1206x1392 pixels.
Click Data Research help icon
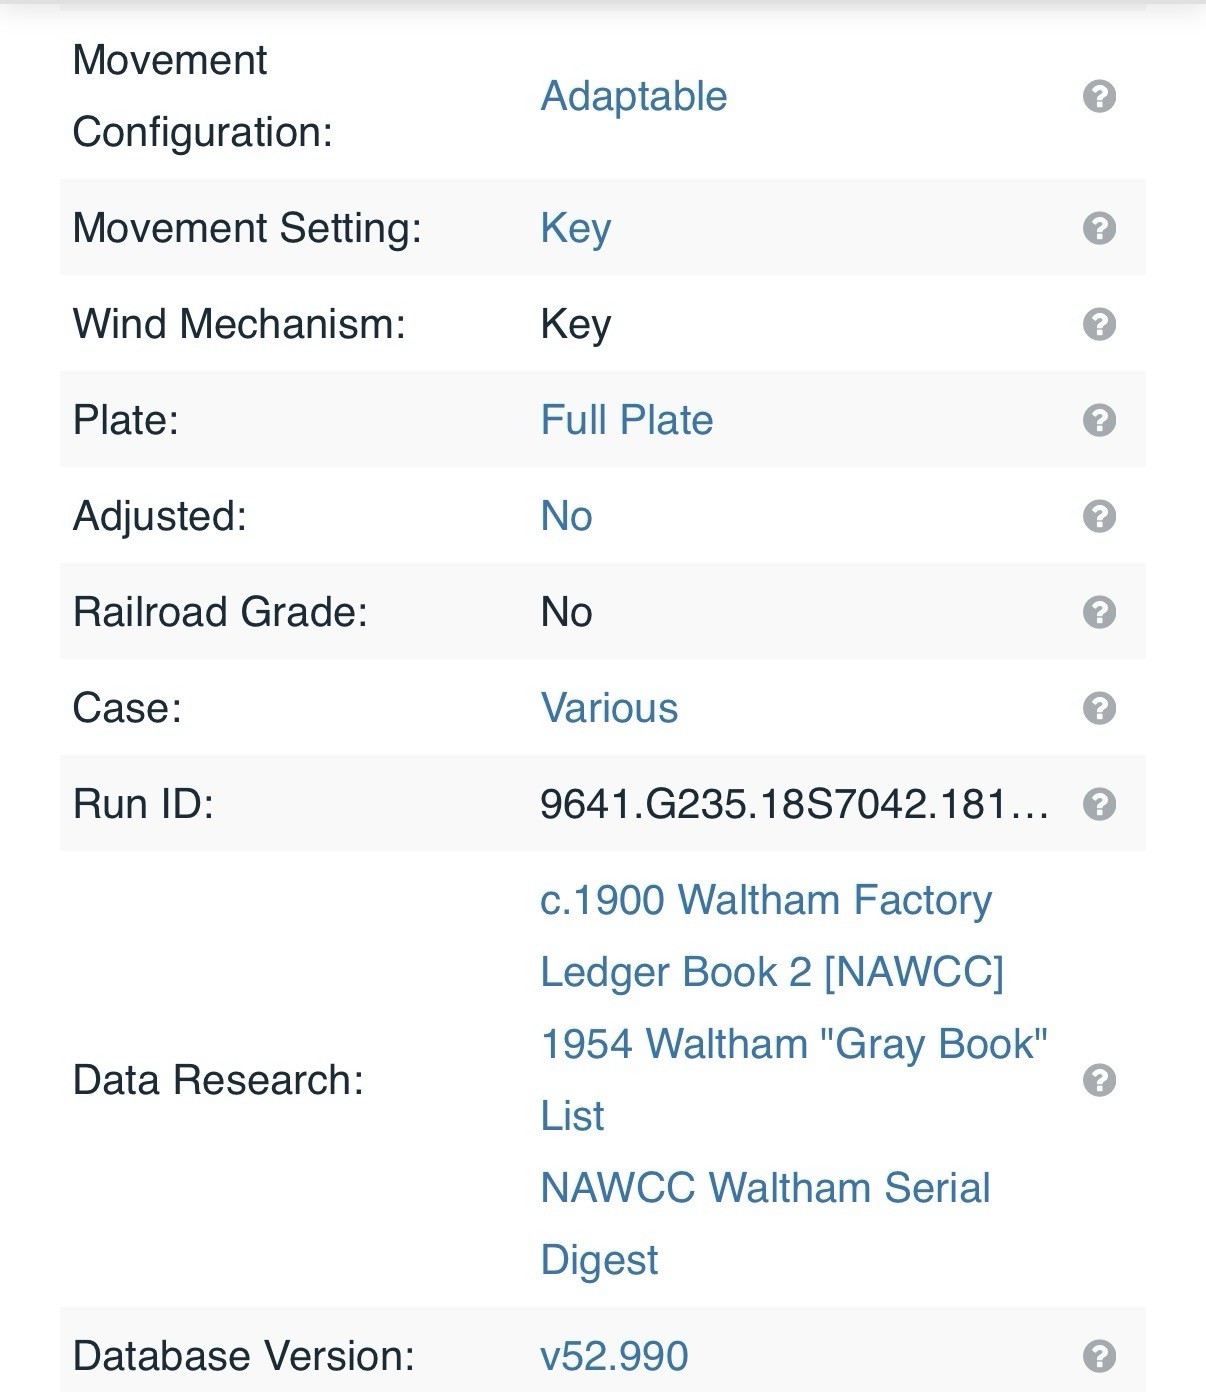[1099, 1080]
